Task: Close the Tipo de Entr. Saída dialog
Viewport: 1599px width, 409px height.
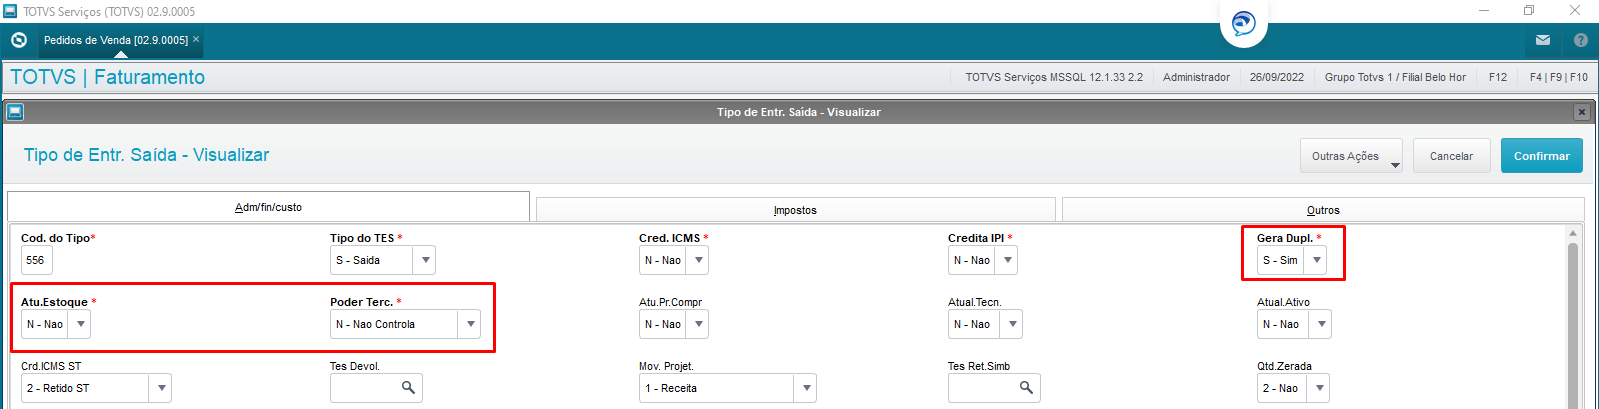Action: tap(1581, 112)
